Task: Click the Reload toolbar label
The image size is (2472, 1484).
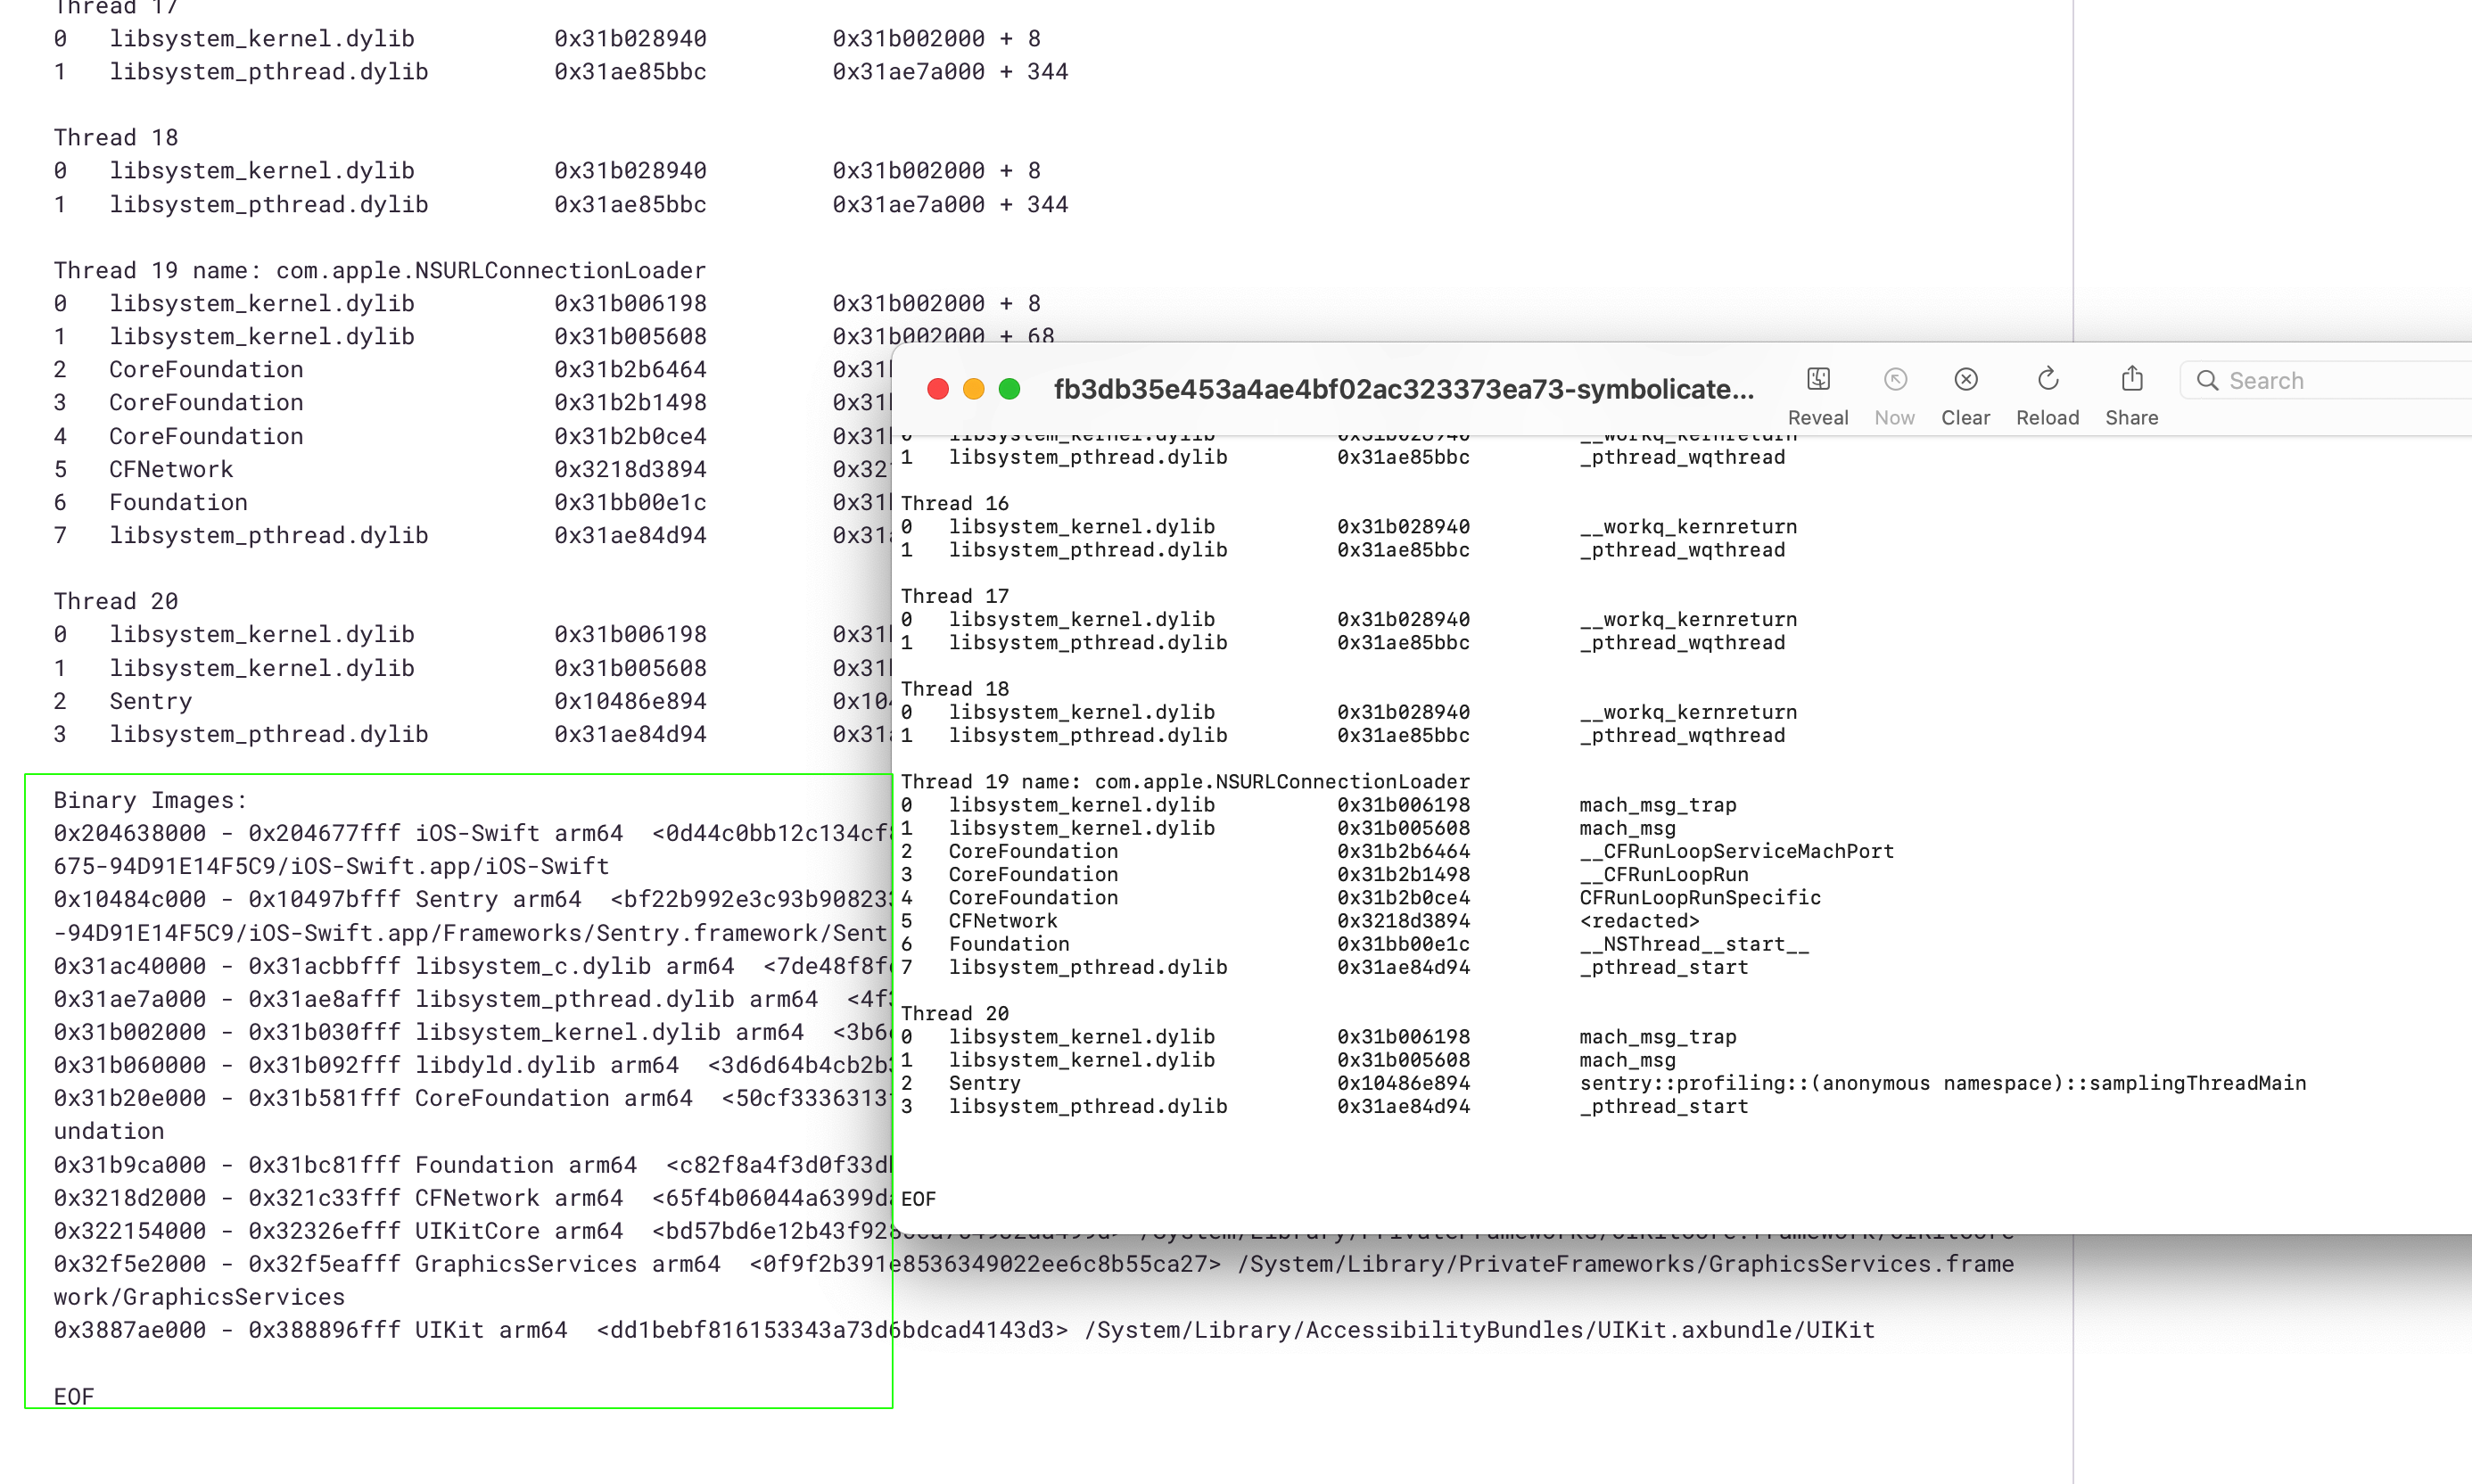Action: pyautogui.click(x=2047, y=417)
